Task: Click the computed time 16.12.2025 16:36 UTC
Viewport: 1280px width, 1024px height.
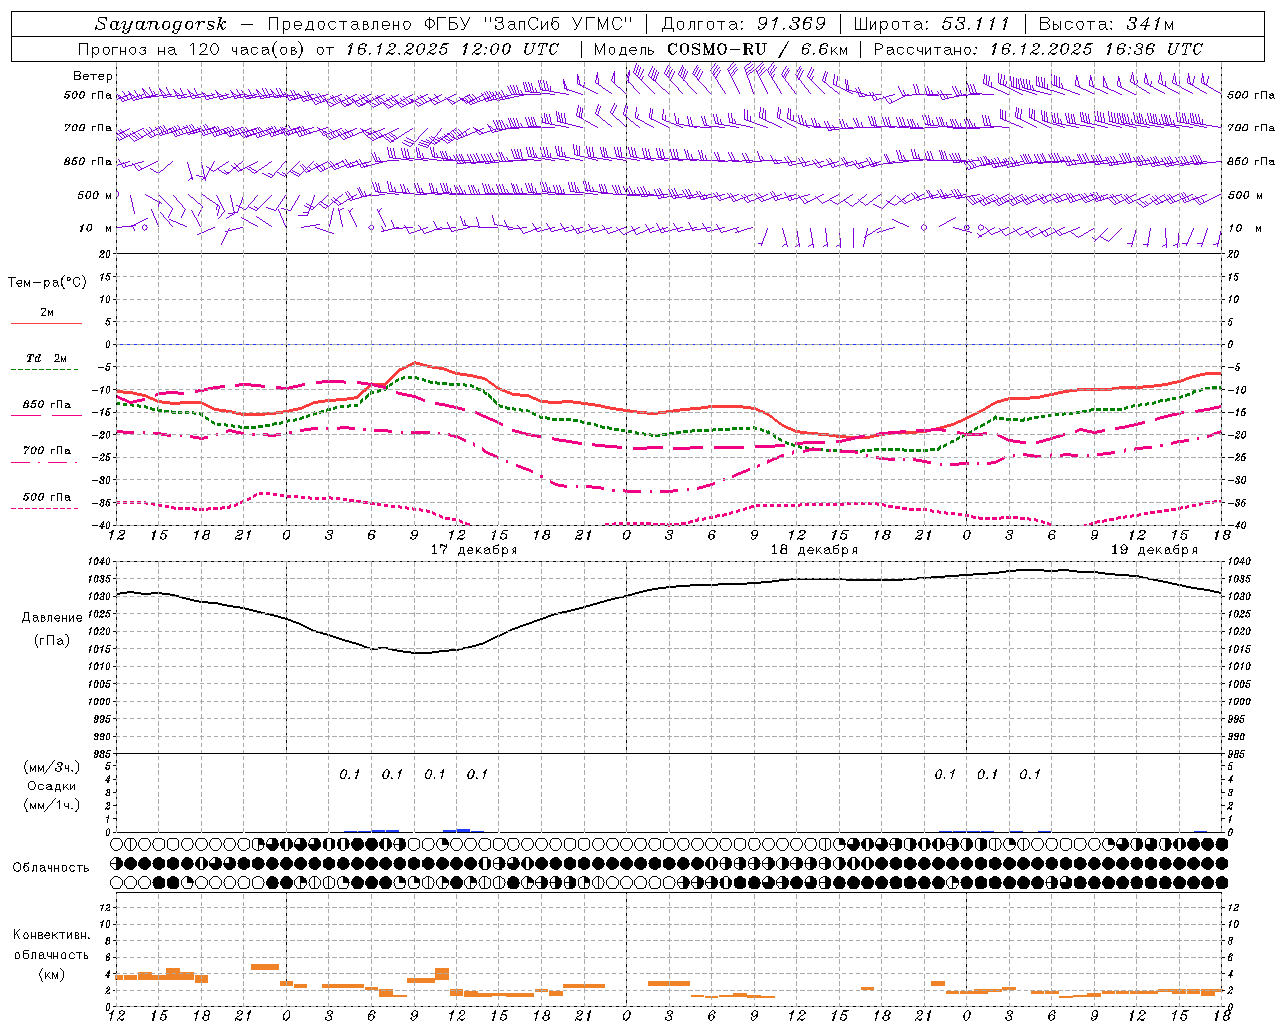Action: click(1096, 49)
